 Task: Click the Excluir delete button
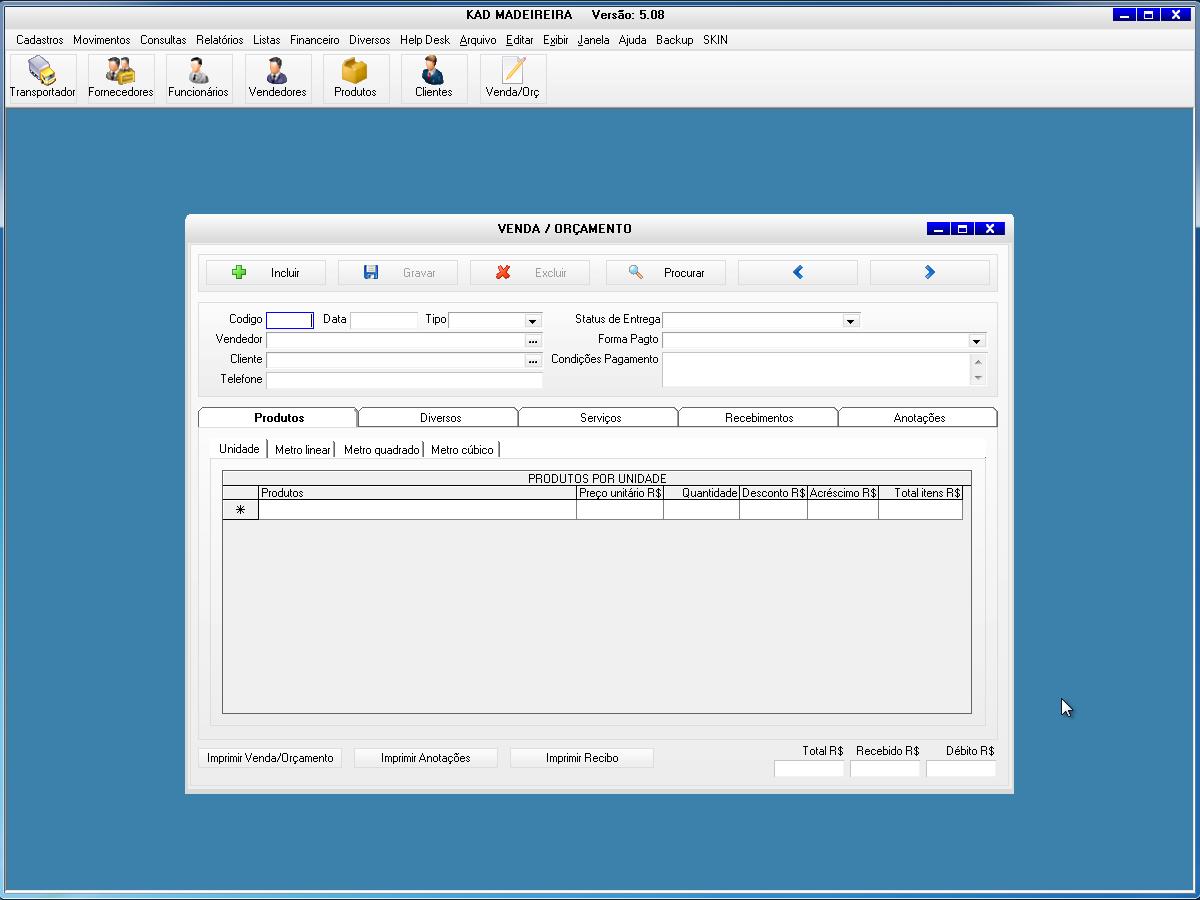tap(530, 272)
